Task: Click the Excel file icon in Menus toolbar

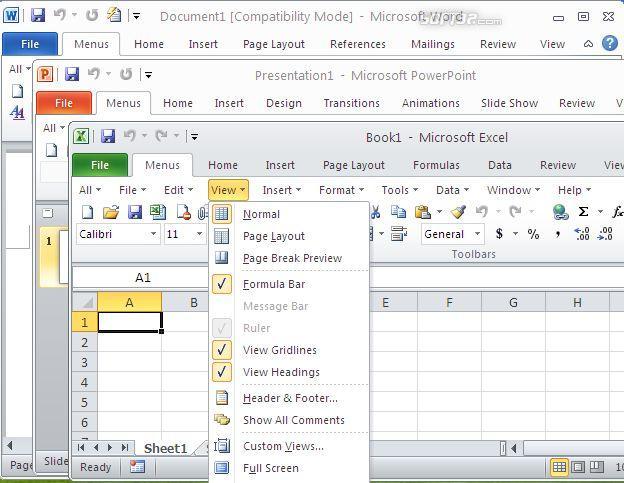Action: tap(158, 212)
